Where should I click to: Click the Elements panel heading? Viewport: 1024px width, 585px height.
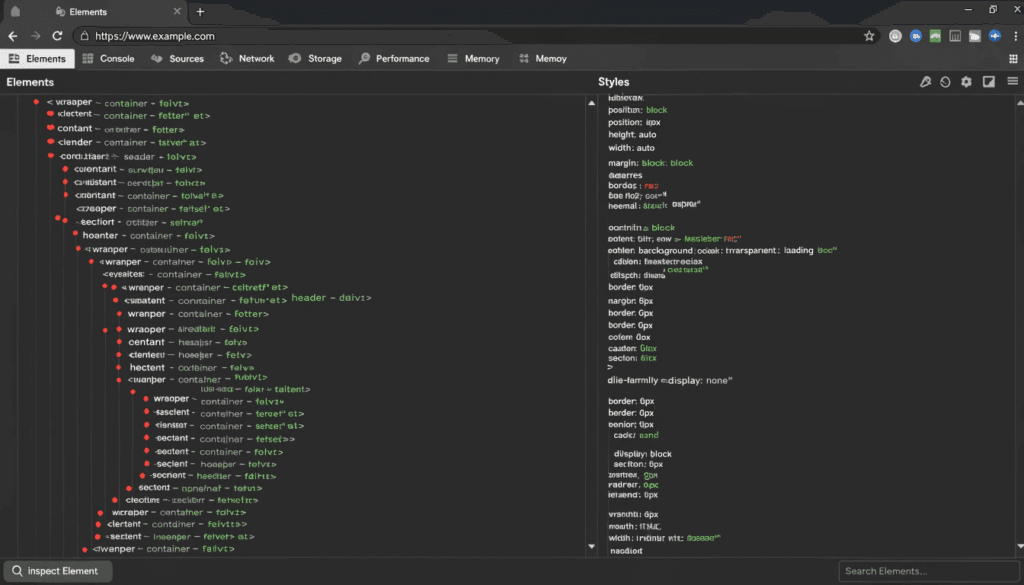(x=30, y=82)
